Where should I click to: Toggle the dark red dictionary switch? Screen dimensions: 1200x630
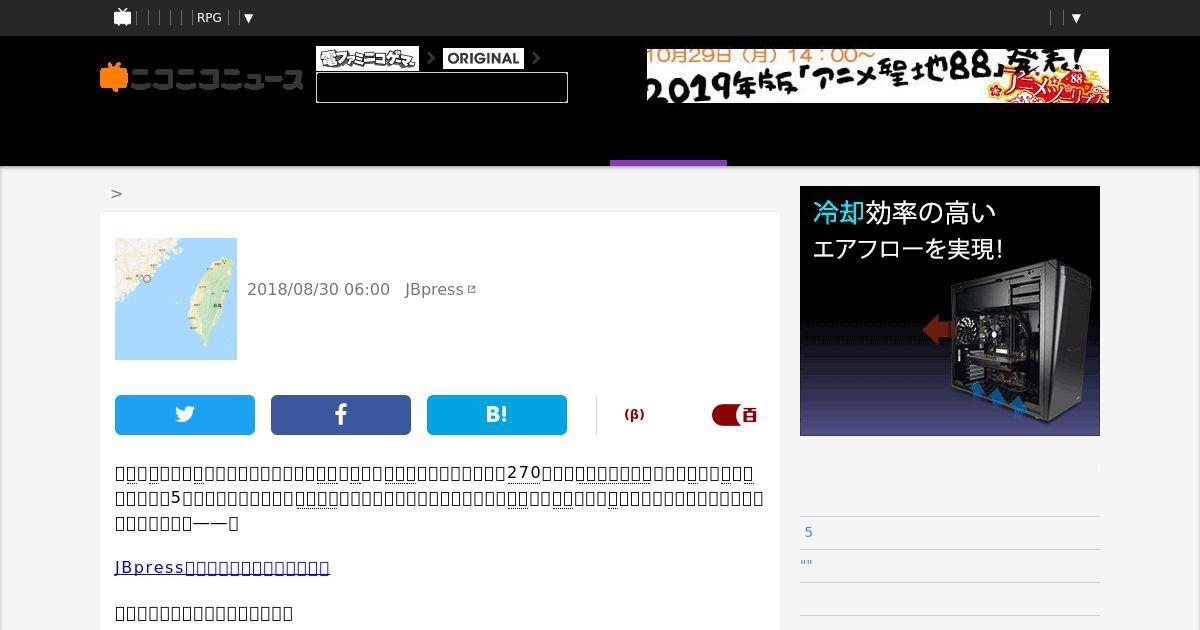tap(734, 415)
